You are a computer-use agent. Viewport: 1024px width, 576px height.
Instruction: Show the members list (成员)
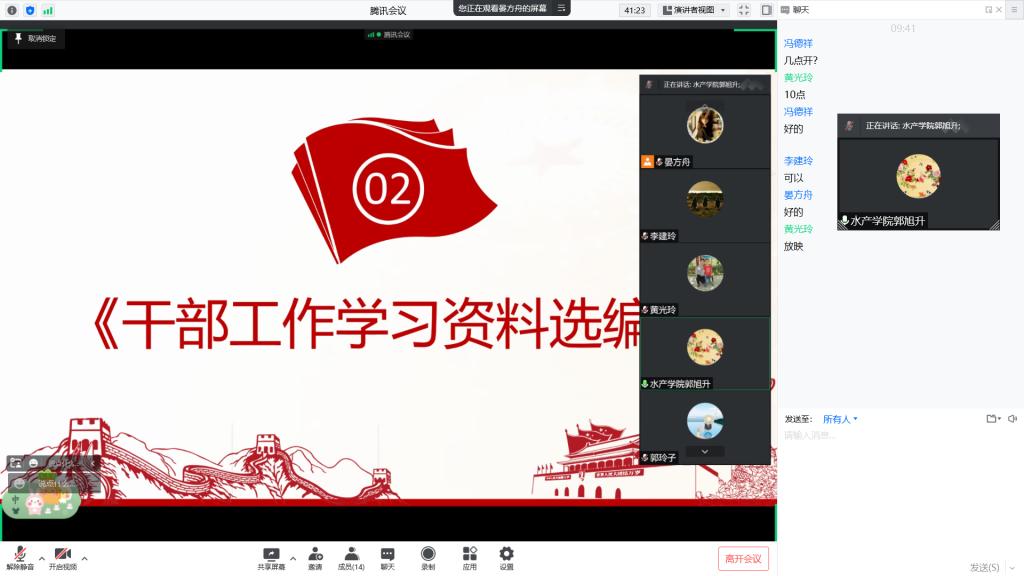coord(351,557)
